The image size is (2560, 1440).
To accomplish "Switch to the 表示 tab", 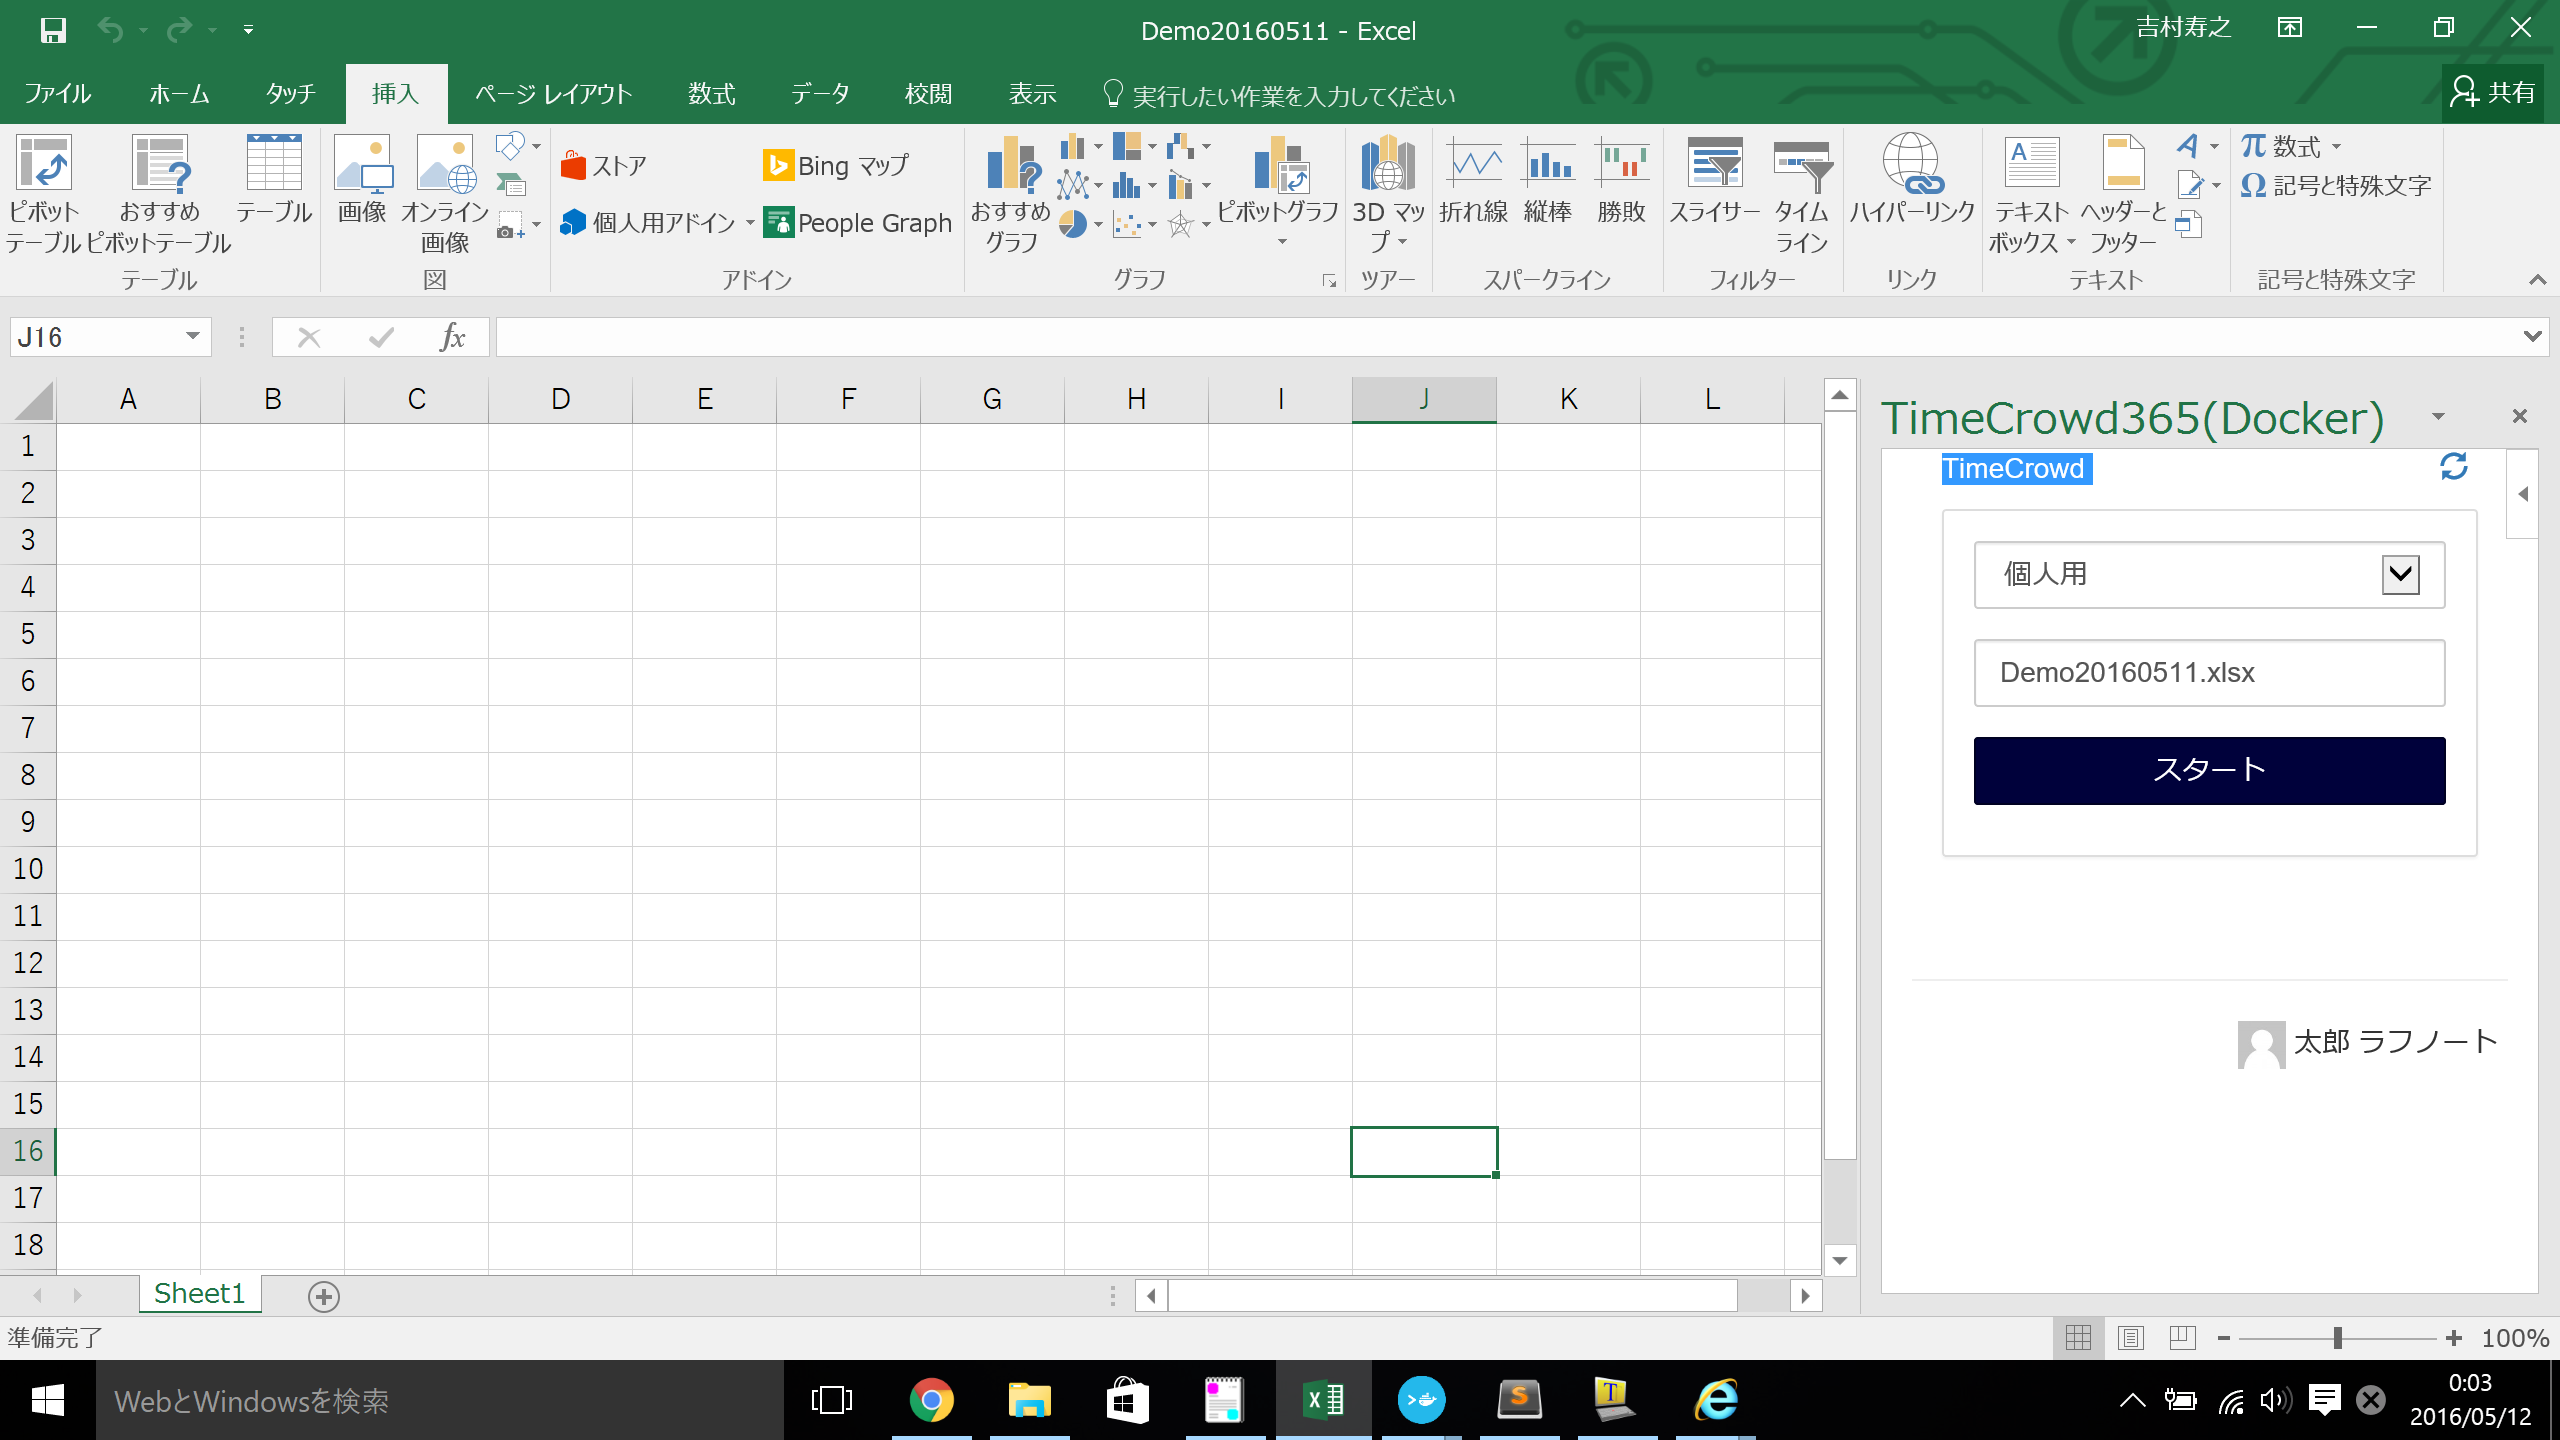I will (x=1033, y=94).
